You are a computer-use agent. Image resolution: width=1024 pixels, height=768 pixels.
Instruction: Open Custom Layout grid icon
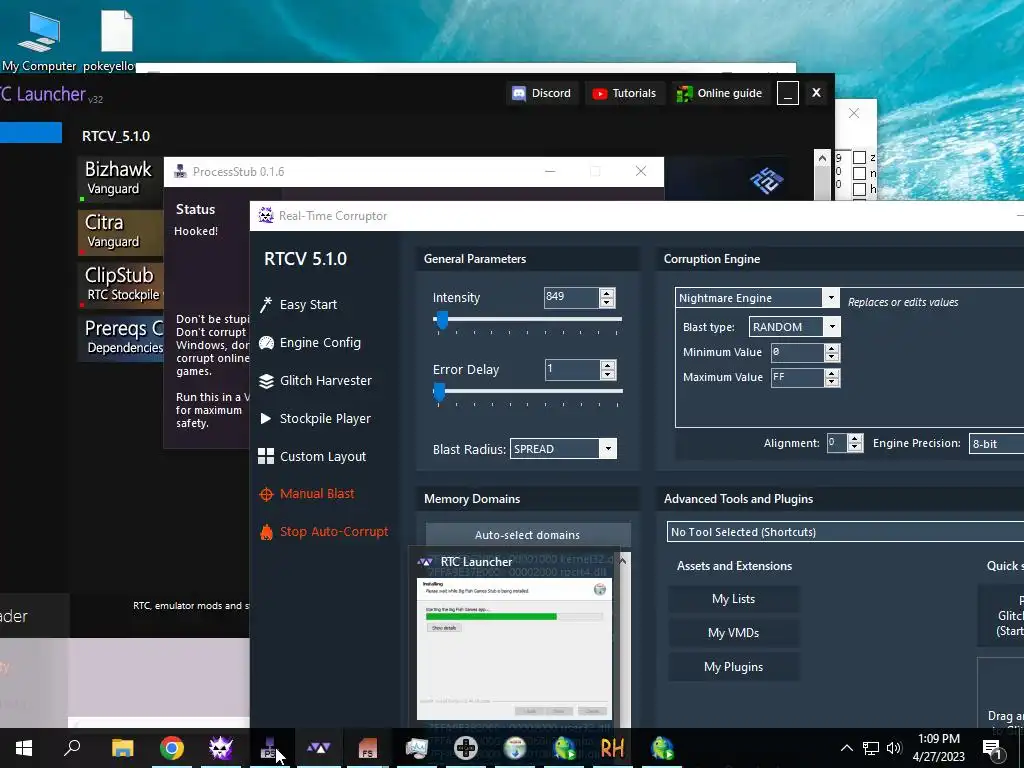[266, 456]
